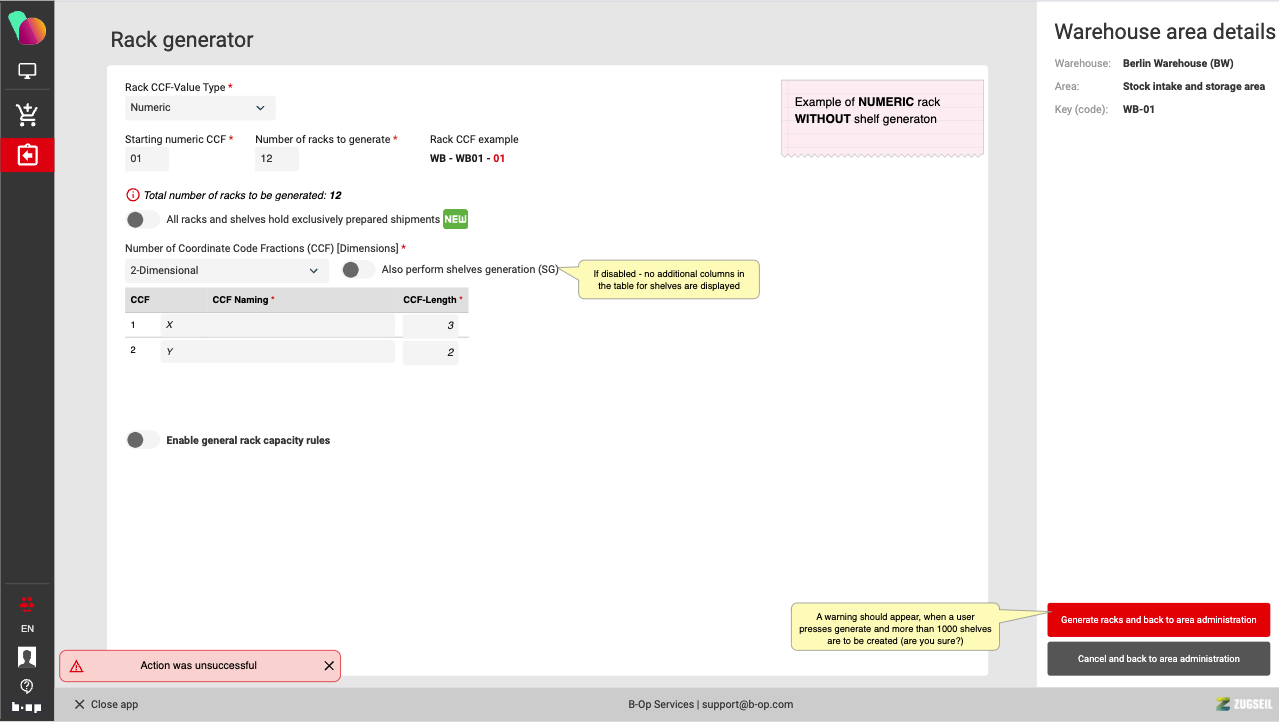The width and height of the screenshot is (1279, 722).
Task: Click the monitor icon in the sidebar
Action: coord(27,71)
